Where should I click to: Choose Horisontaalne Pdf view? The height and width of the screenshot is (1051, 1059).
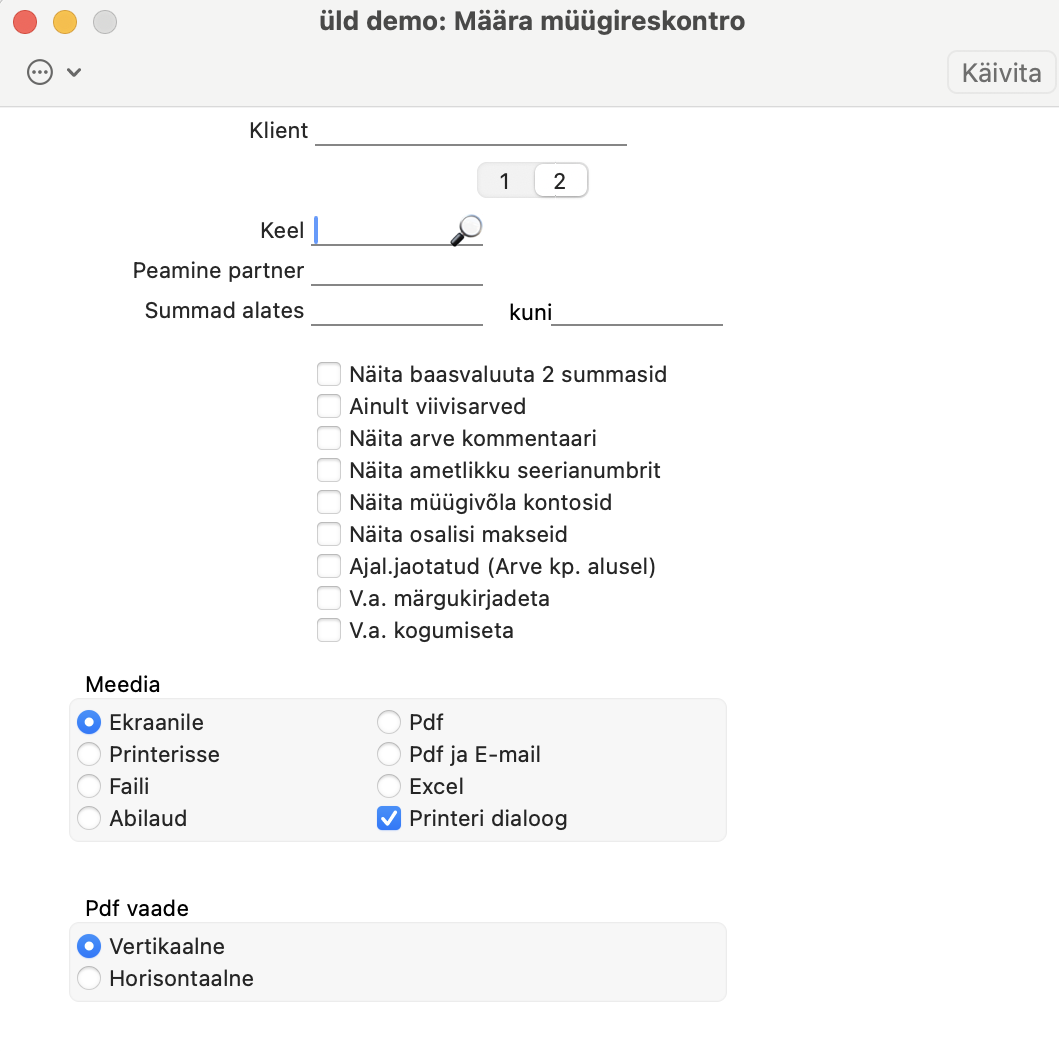pos(89,978)
